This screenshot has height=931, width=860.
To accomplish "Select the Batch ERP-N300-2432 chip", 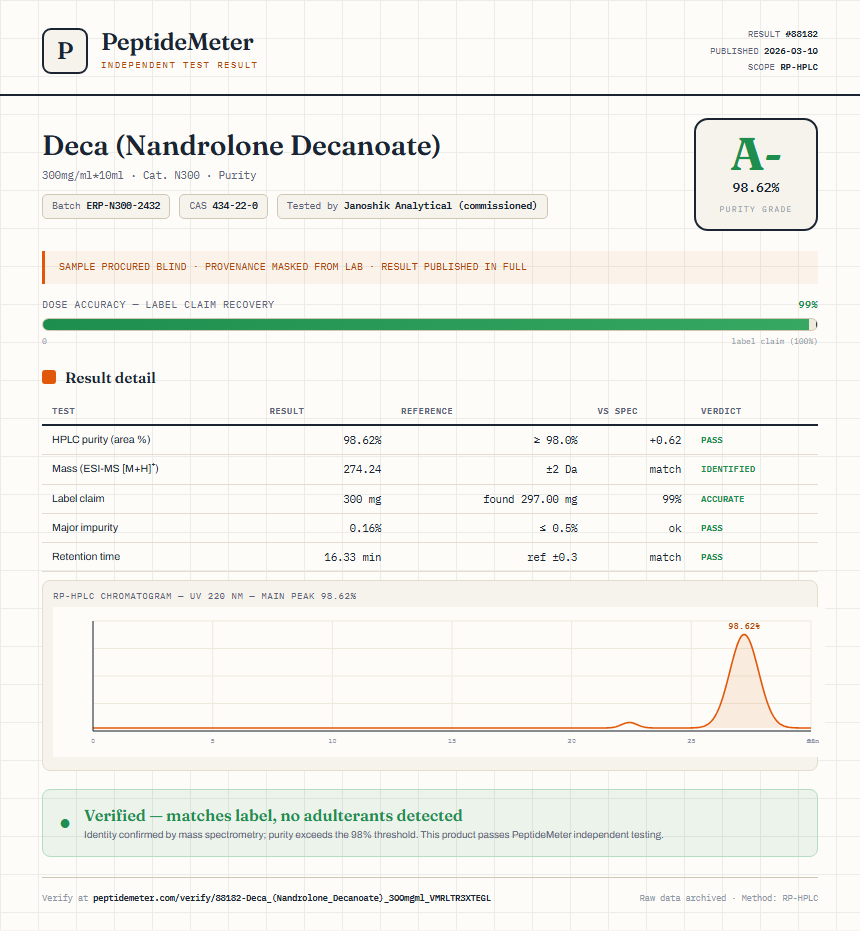I will pos(106,206).
